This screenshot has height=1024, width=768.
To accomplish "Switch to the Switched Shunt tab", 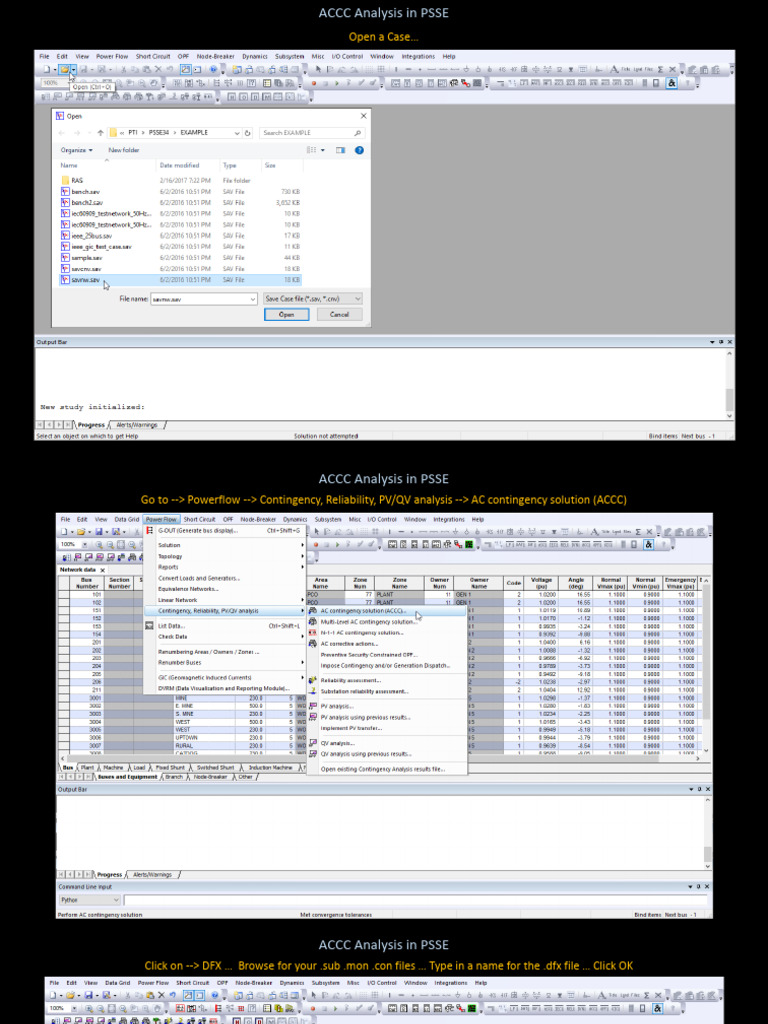I will pyautogui.click(x=215, y=767).
